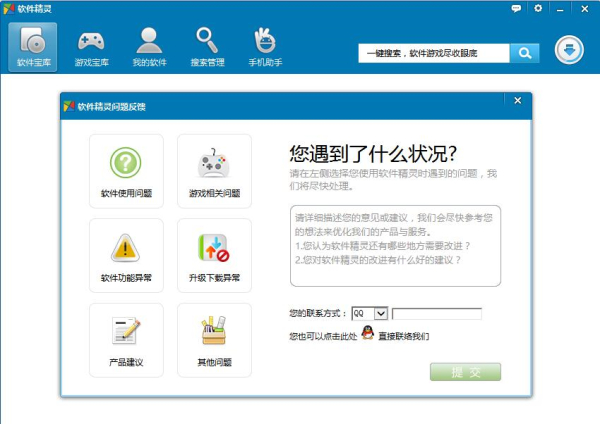The width and height of the screenshot is (600, 424).
Task: Switch to the 游戏宝库 games tab
Action: [x=91, y=47]
